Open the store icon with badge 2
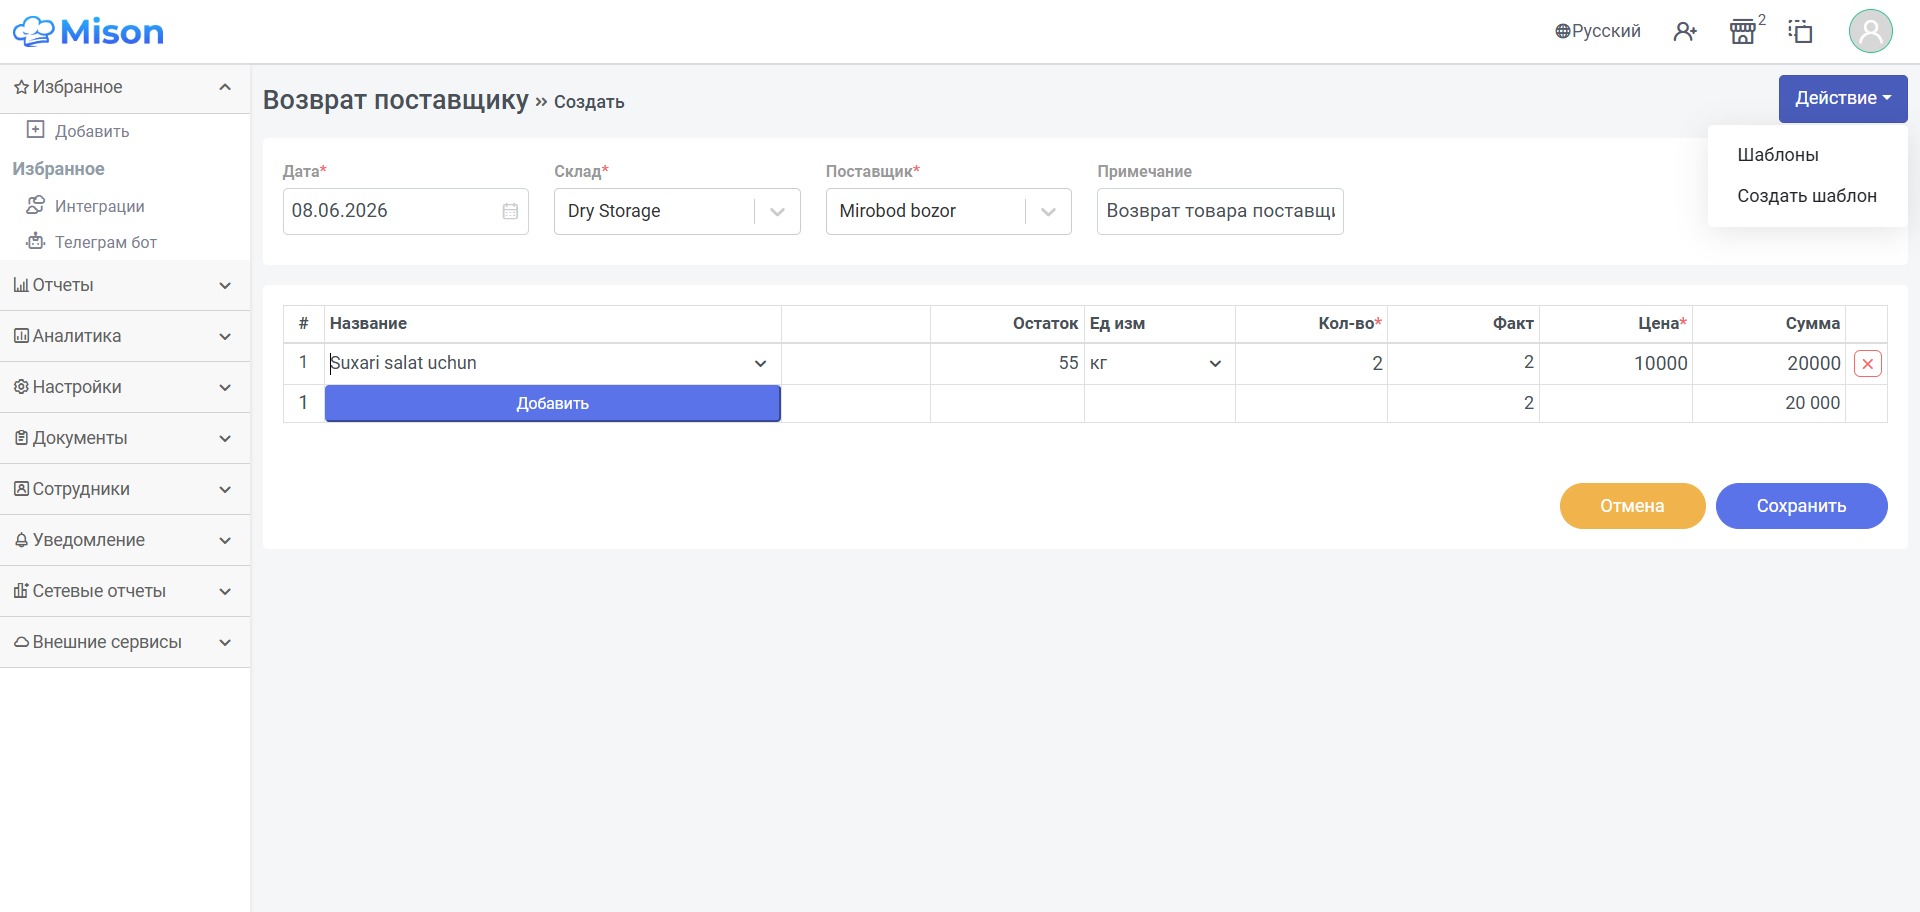Viewport: 1920px width, 912px height. 1743,32
